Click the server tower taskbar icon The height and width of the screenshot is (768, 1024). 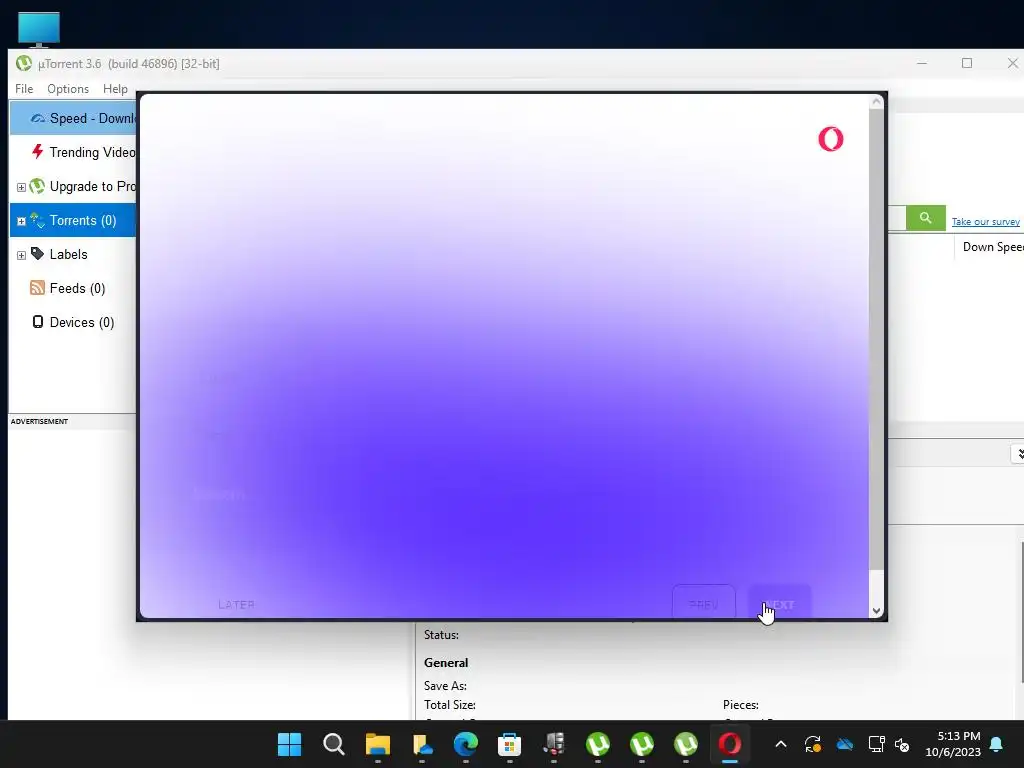click(554, 744)
